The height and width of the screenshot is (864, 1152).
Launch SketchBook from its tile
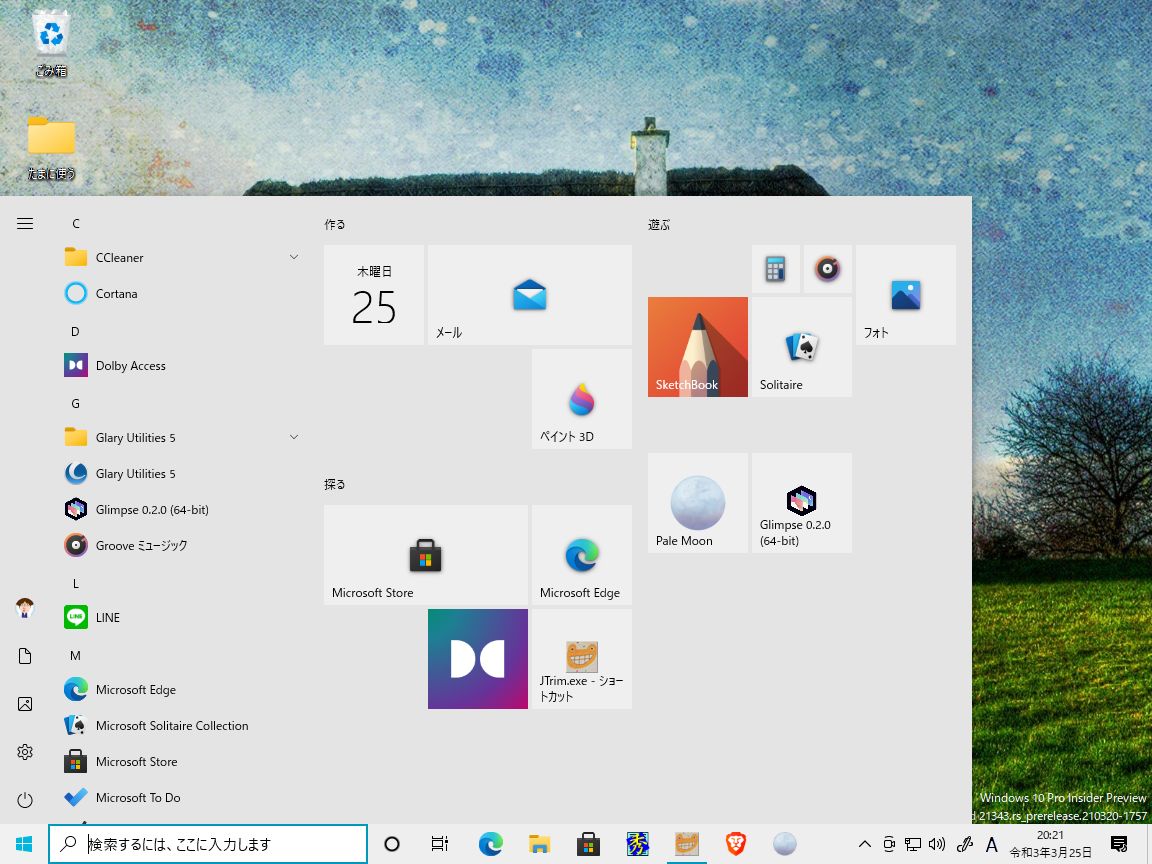[x=697, y=346]
